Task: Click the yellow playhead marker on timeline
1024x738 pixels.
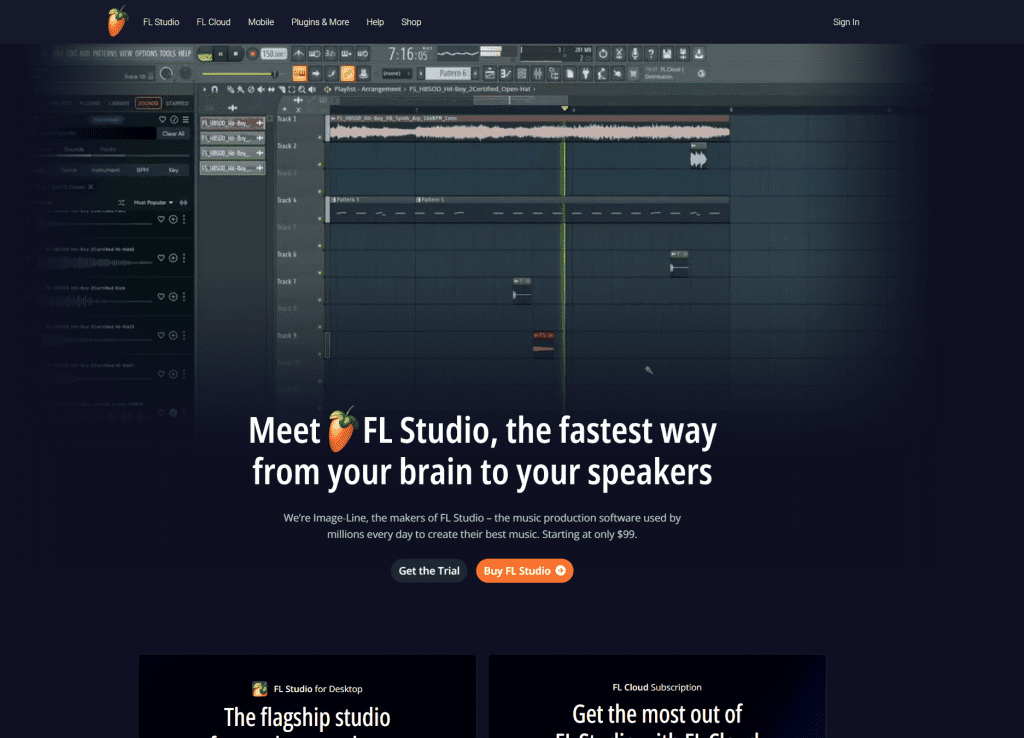Action: (565, 108)
